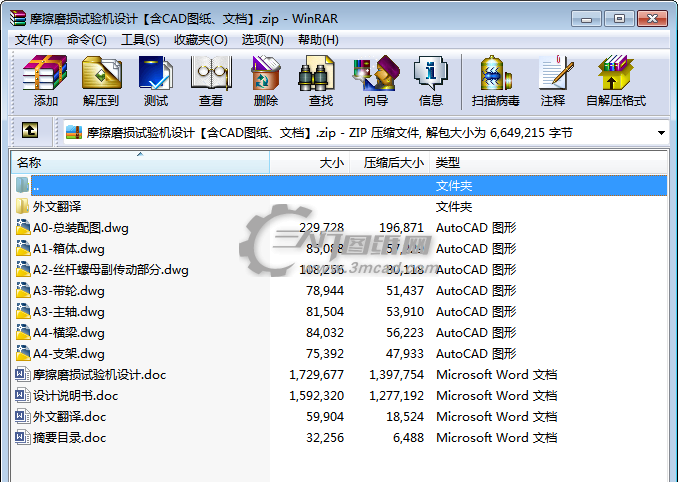Click the A3-带轮.dwg file icon
Viewport: 679px width, 482px height.
23,291
